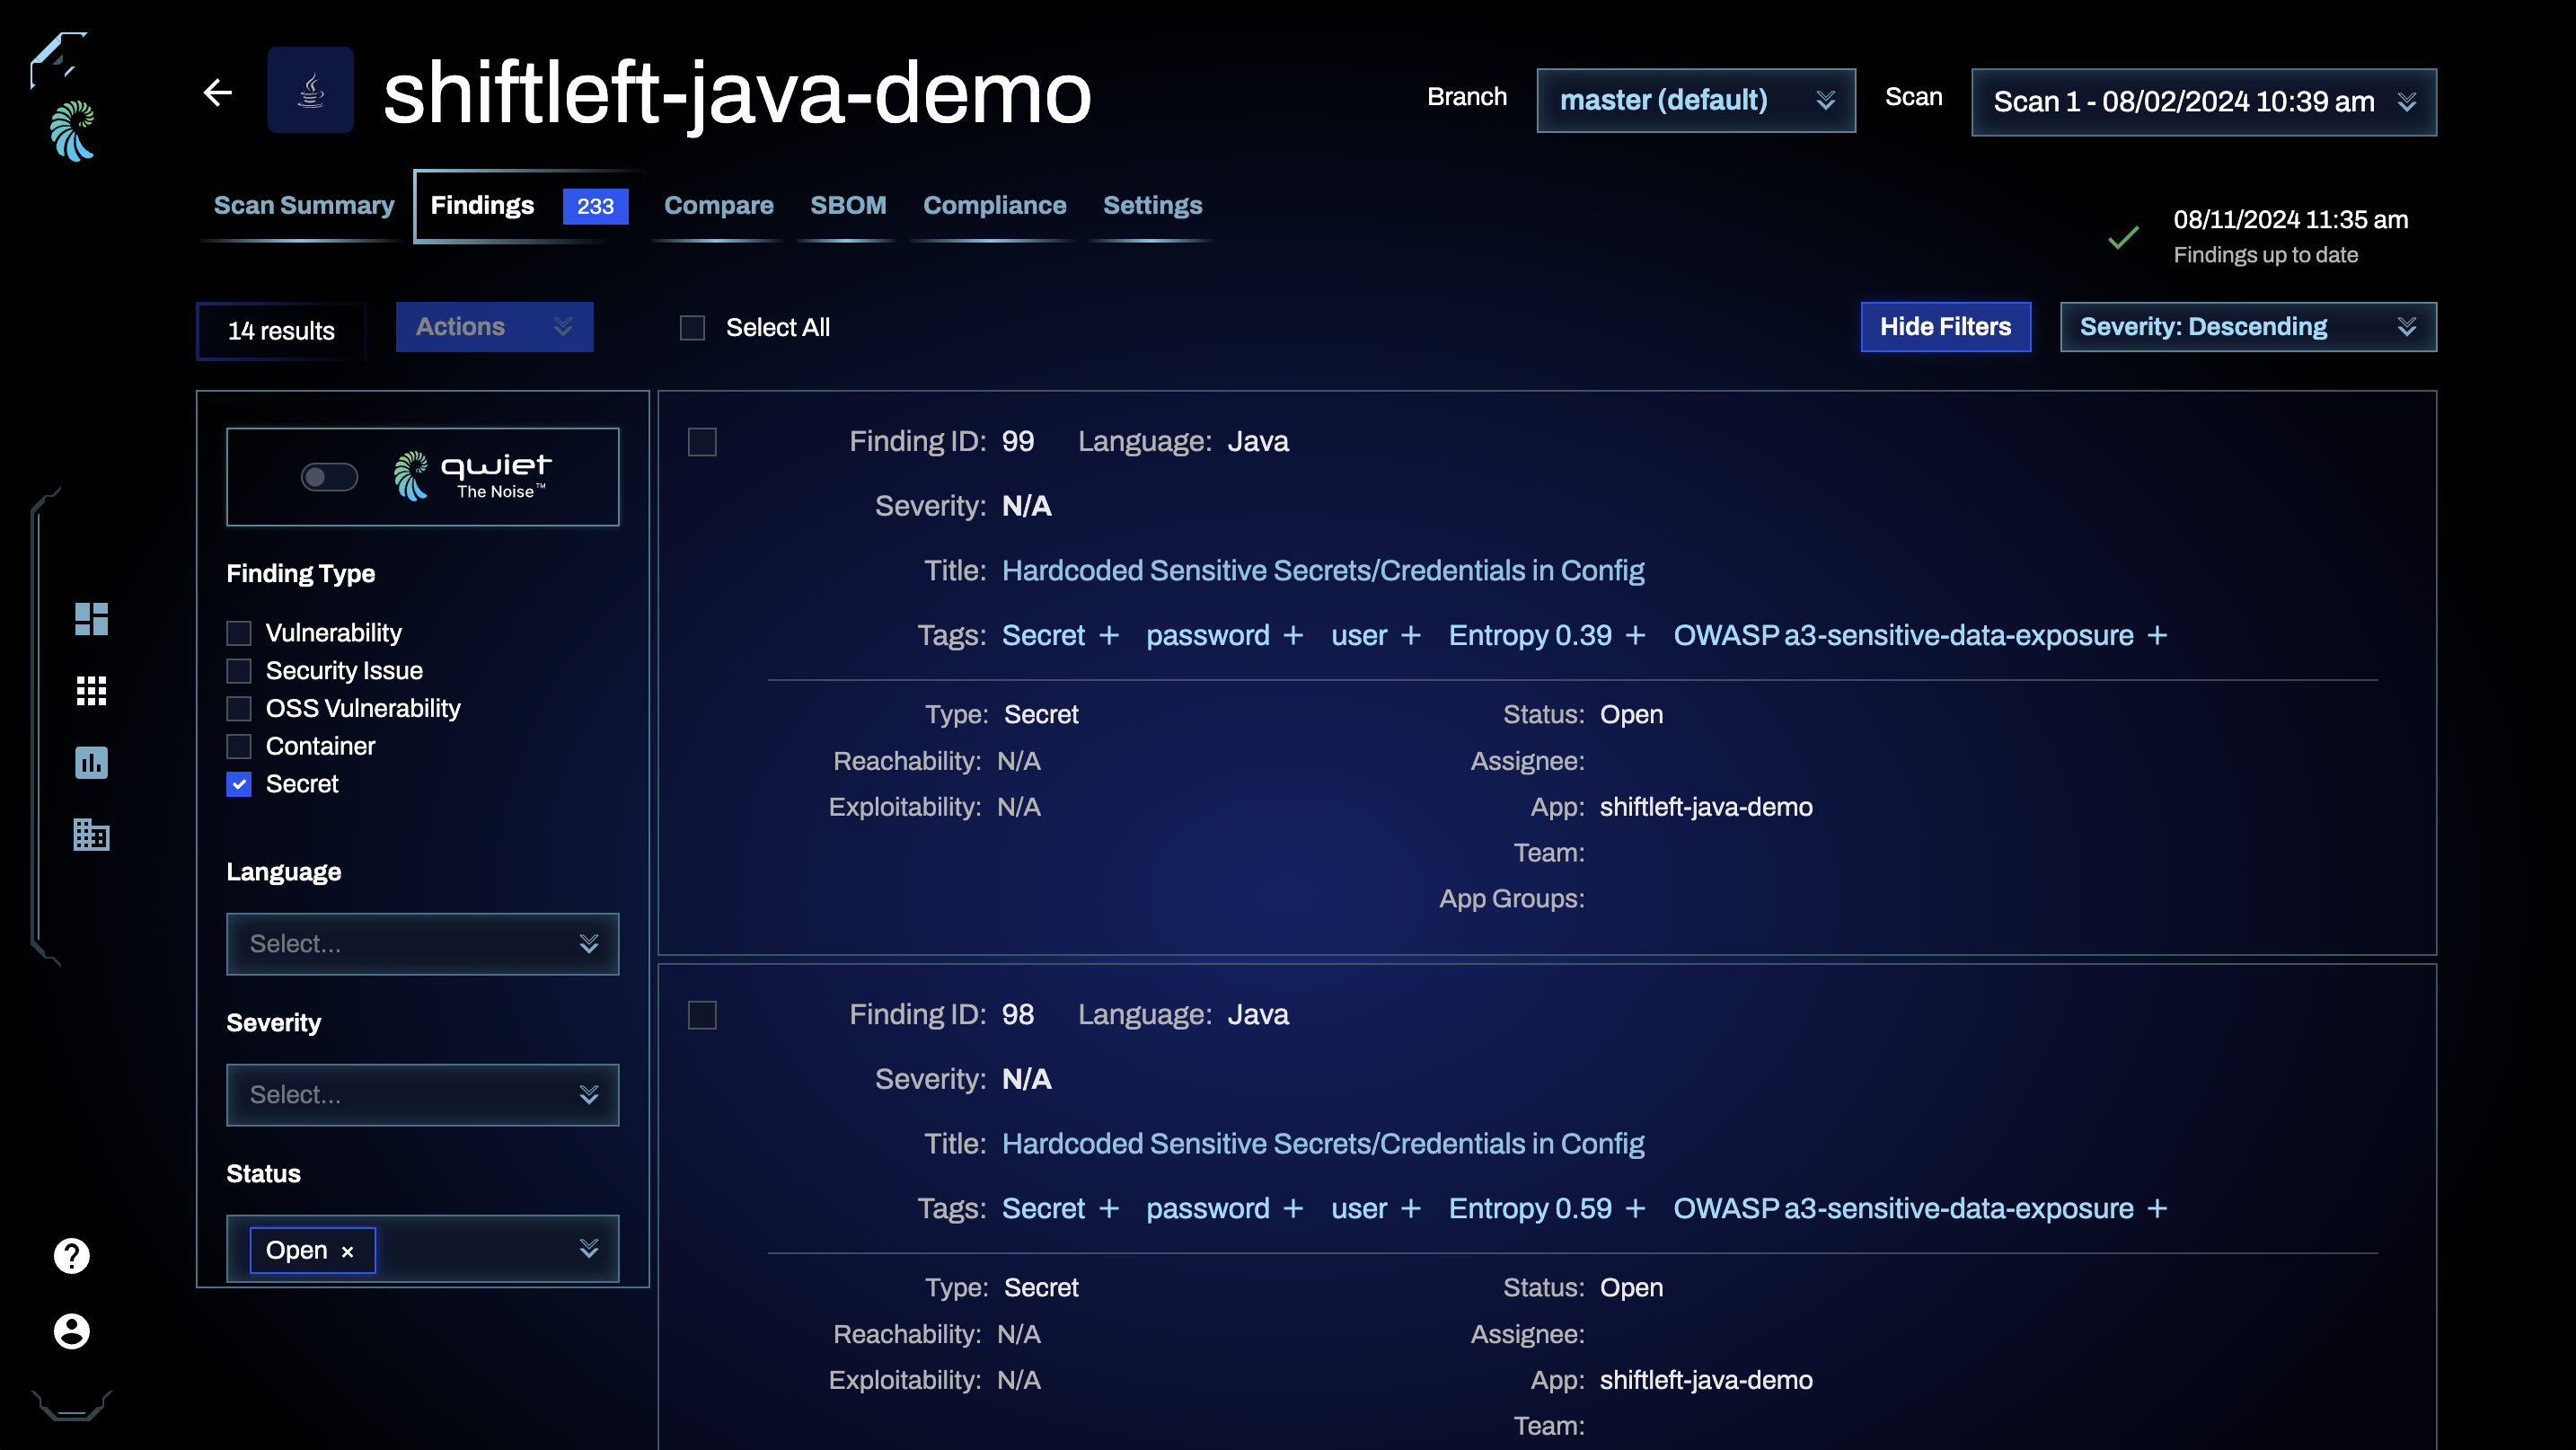
Task: Expand the Status filter dropdown arrow
Action: pos(589,1248)
